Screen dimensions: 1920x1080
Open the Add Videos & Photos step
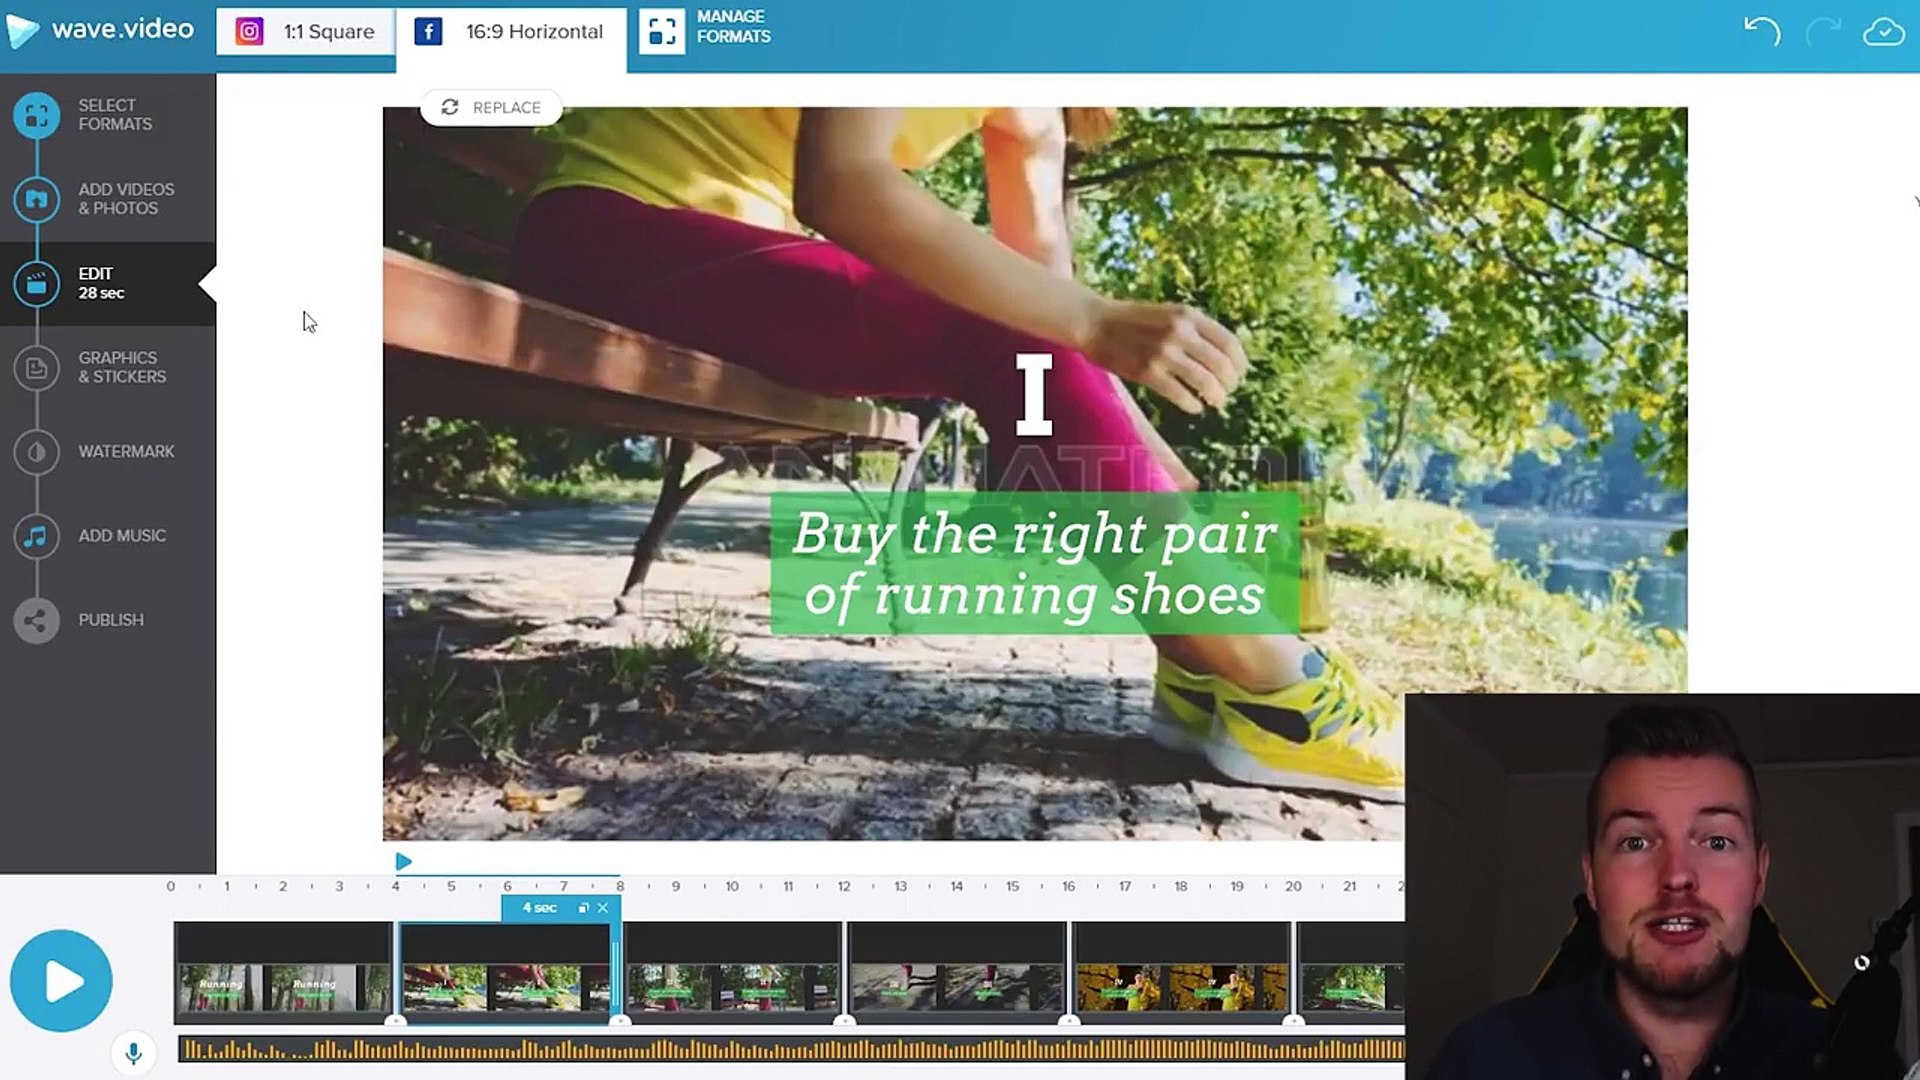(37, 199)
